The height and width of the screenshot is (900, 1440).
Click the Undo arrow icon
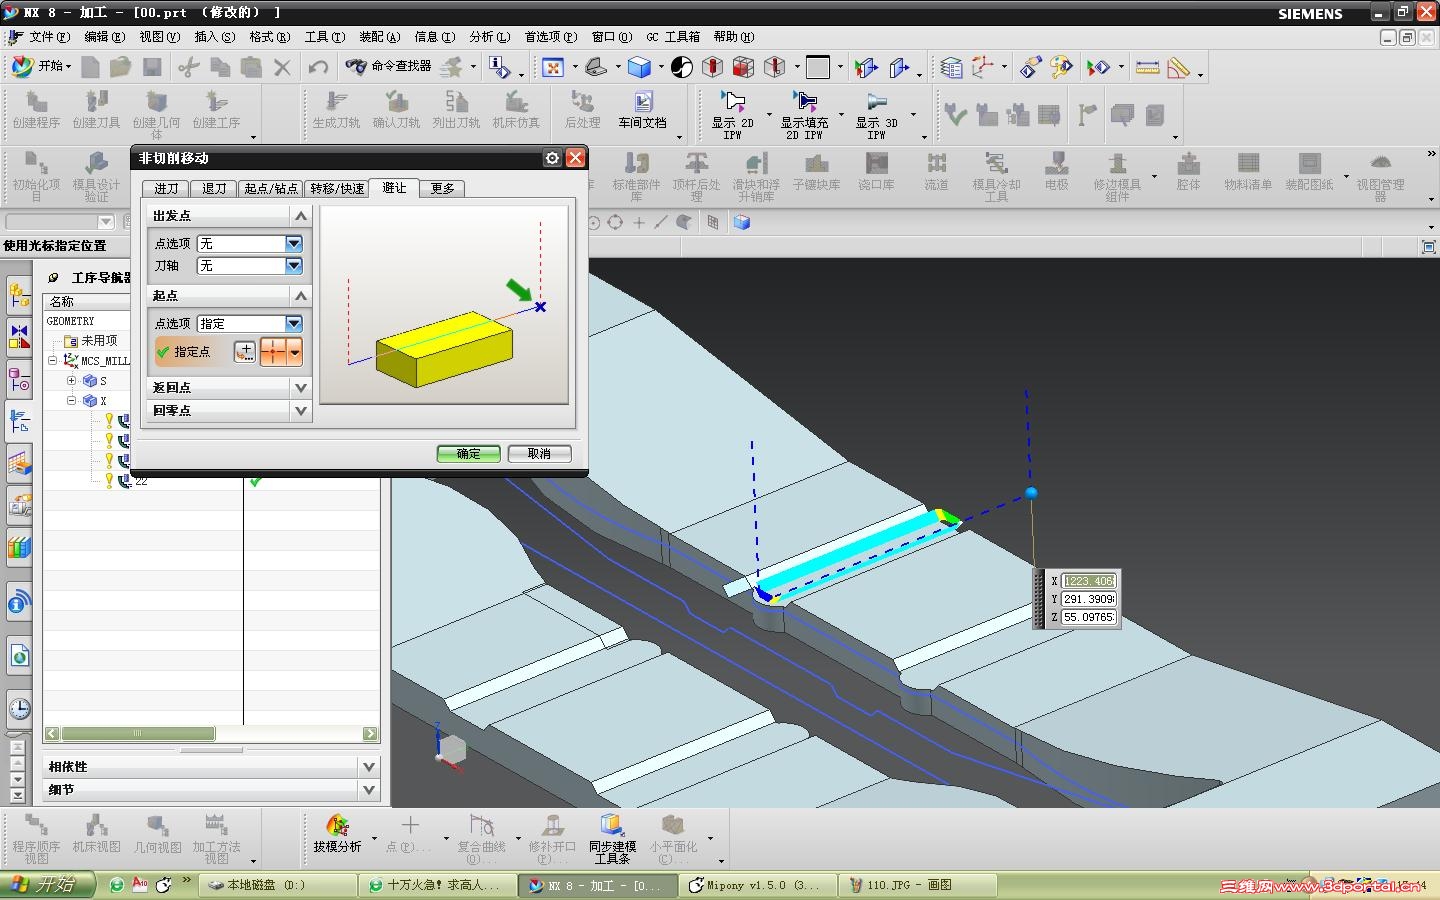318,67
